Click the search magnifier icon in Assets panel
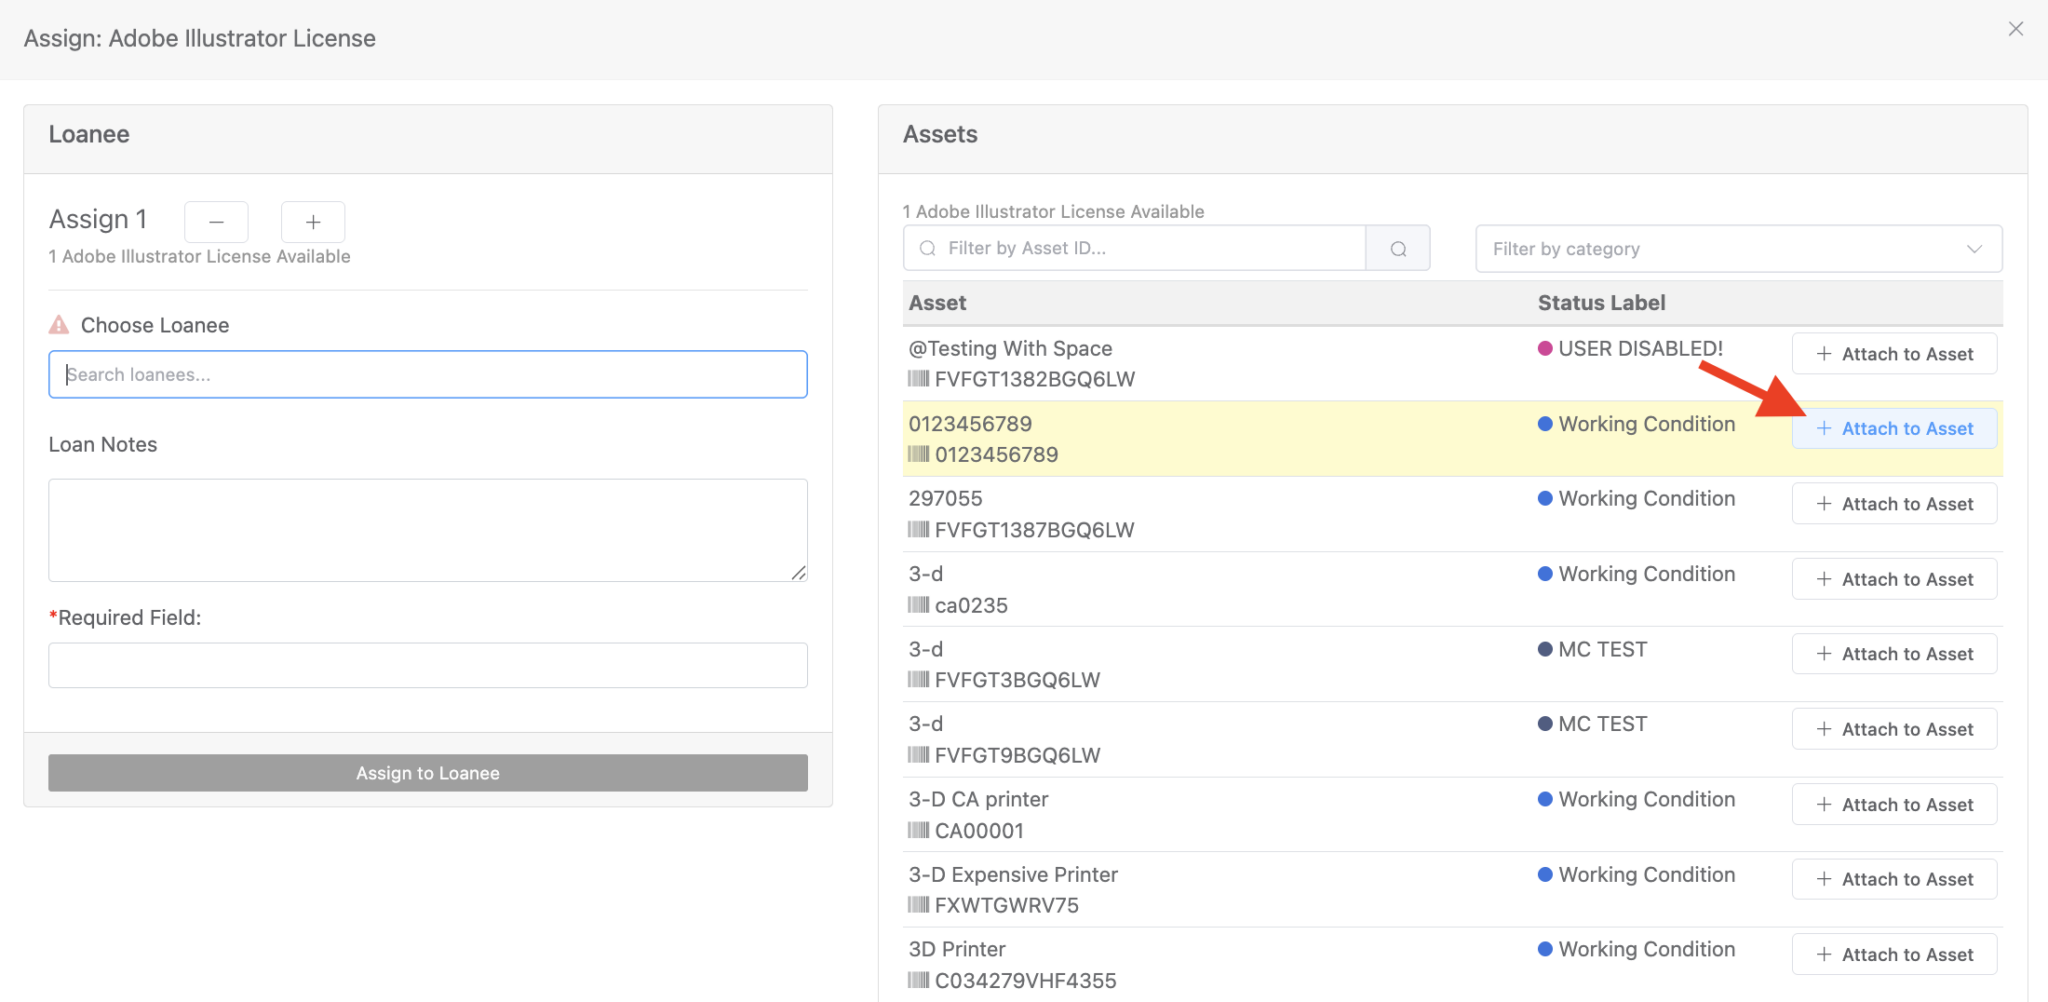Viewport: 2048px width, 1002px height. [1398, 247]
